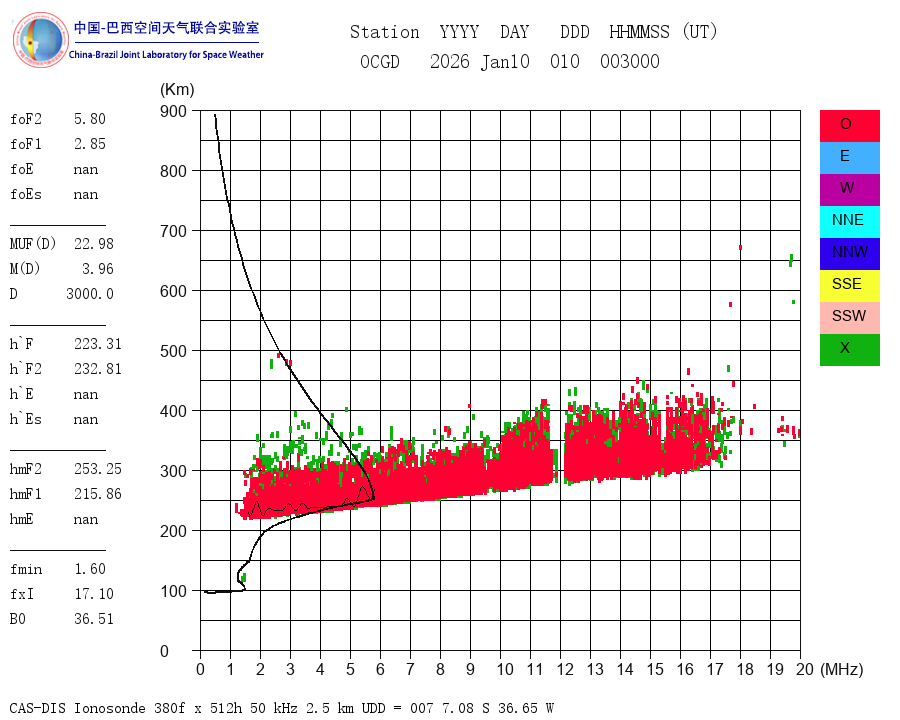900x720 pixels.
Task: Click the date Jan10 in header
Action: pos(505,61)
